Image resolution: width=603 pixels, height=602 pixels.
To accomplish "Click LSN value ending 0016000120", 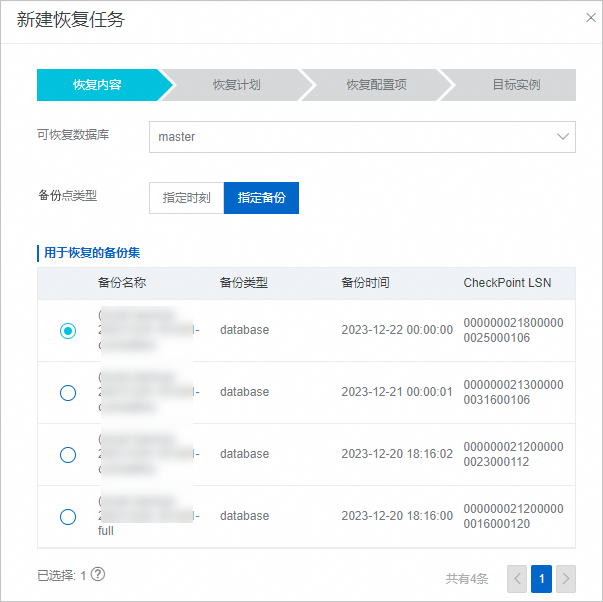I will [513, 516].
